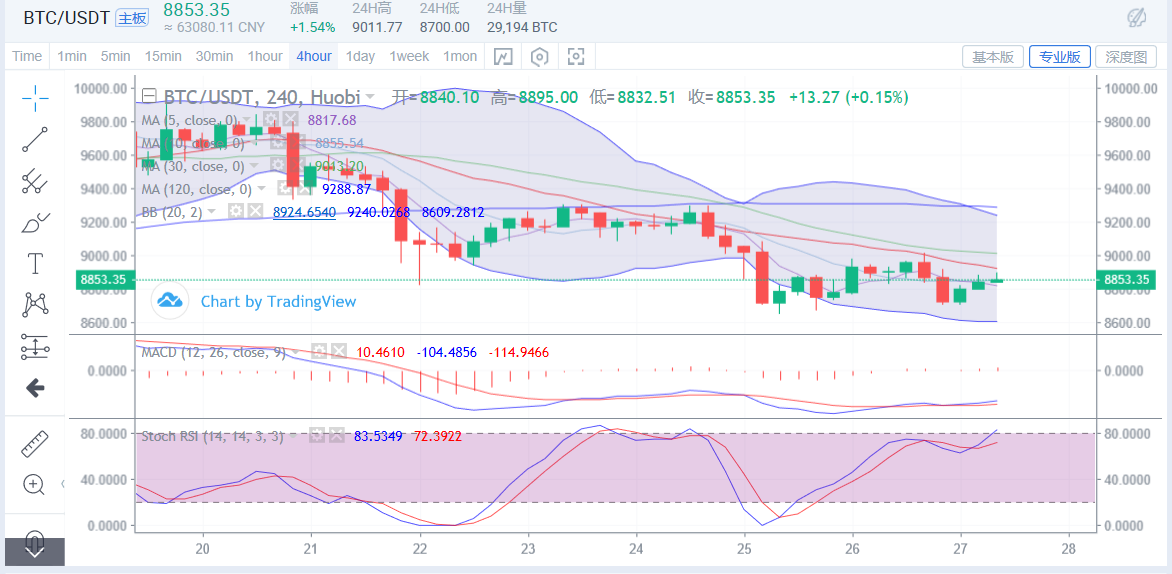
Task: Expand MA (120, close, 0) dropdown arrow
Action: (x=262, y=190)
